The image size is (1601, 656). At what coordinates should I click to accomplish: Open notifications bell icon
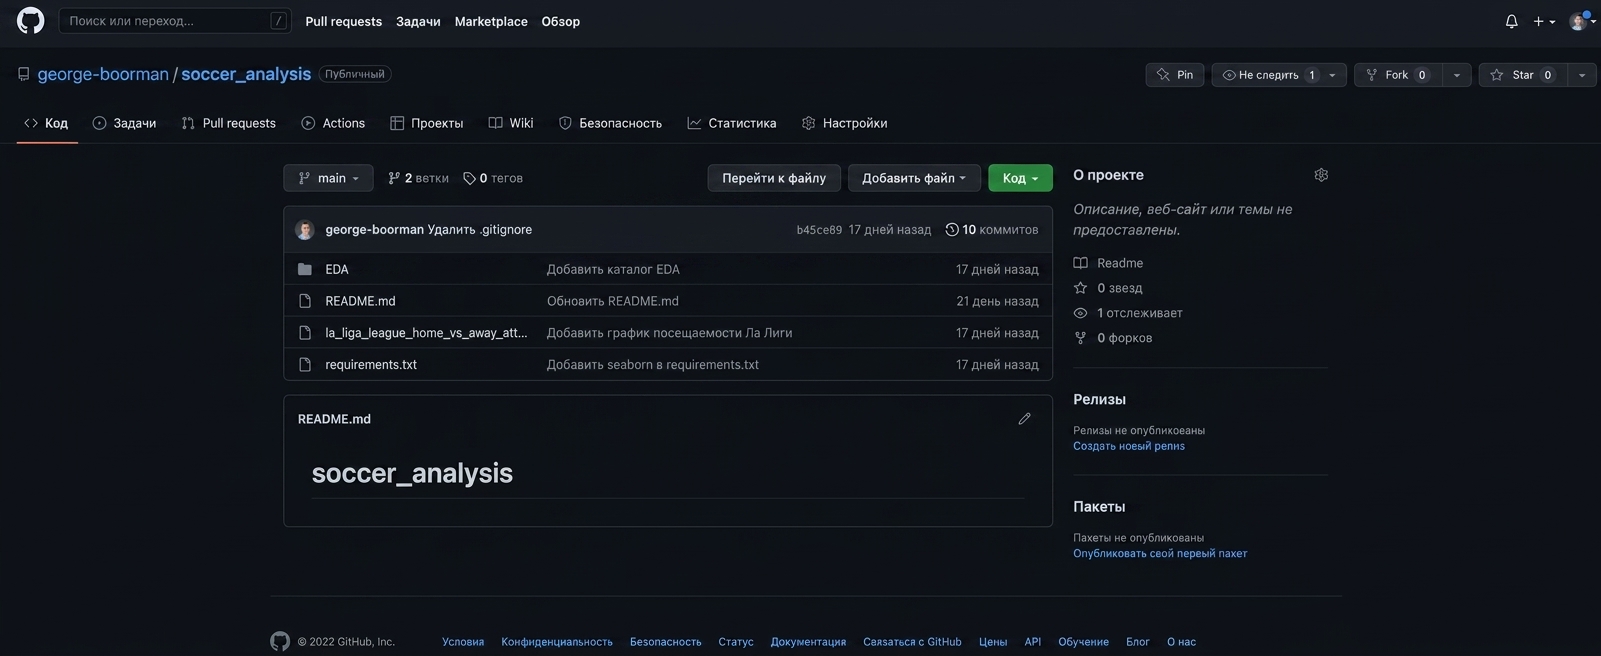pos(1511,21)
